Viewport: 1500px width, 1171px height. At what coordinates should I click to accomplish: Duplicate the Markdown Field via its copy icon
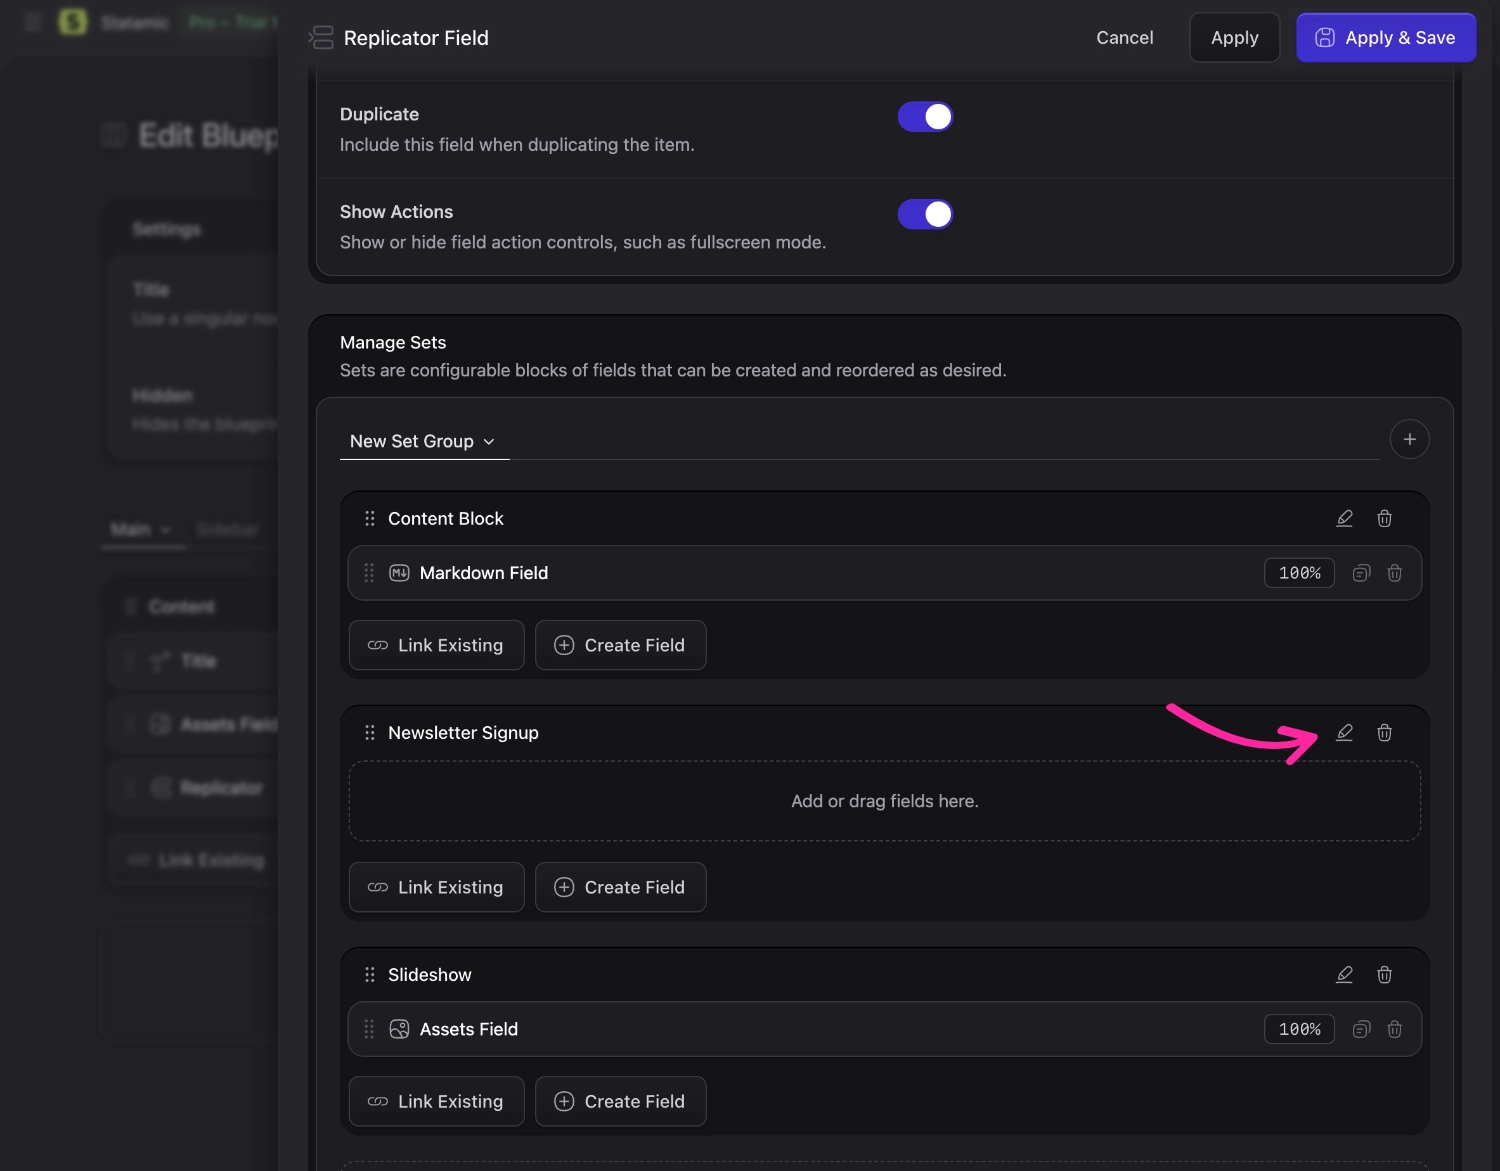coord(1360,573)
